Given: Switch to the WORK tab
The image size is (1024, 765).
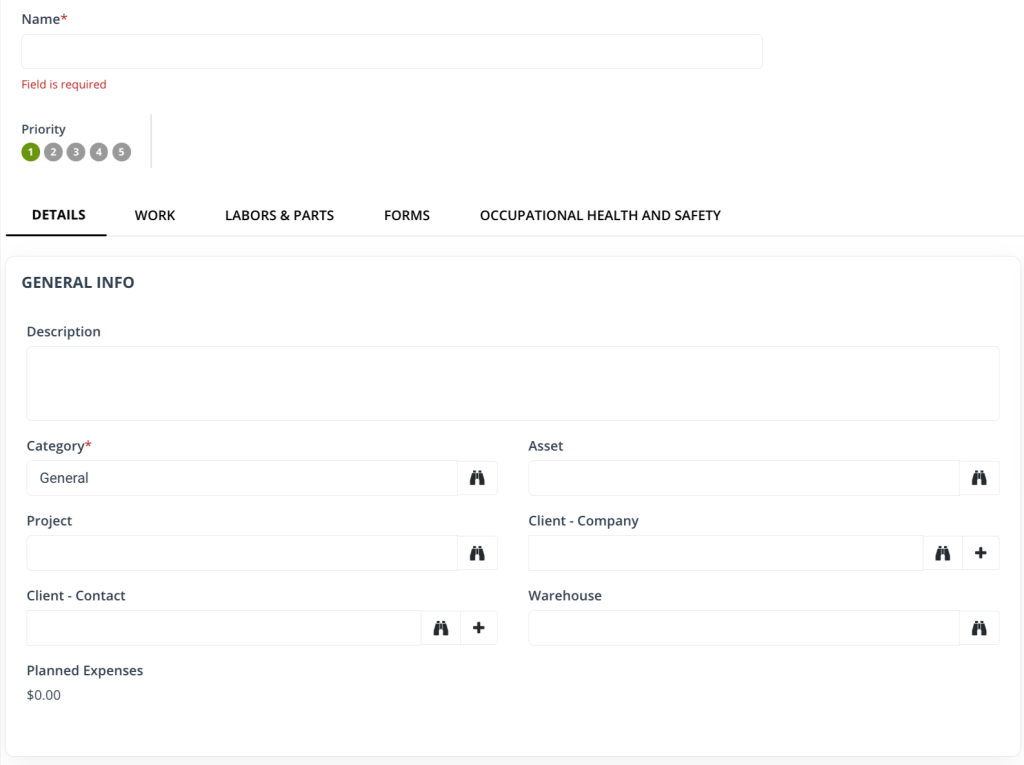Looking at the screenshot, I should [155, 215].
